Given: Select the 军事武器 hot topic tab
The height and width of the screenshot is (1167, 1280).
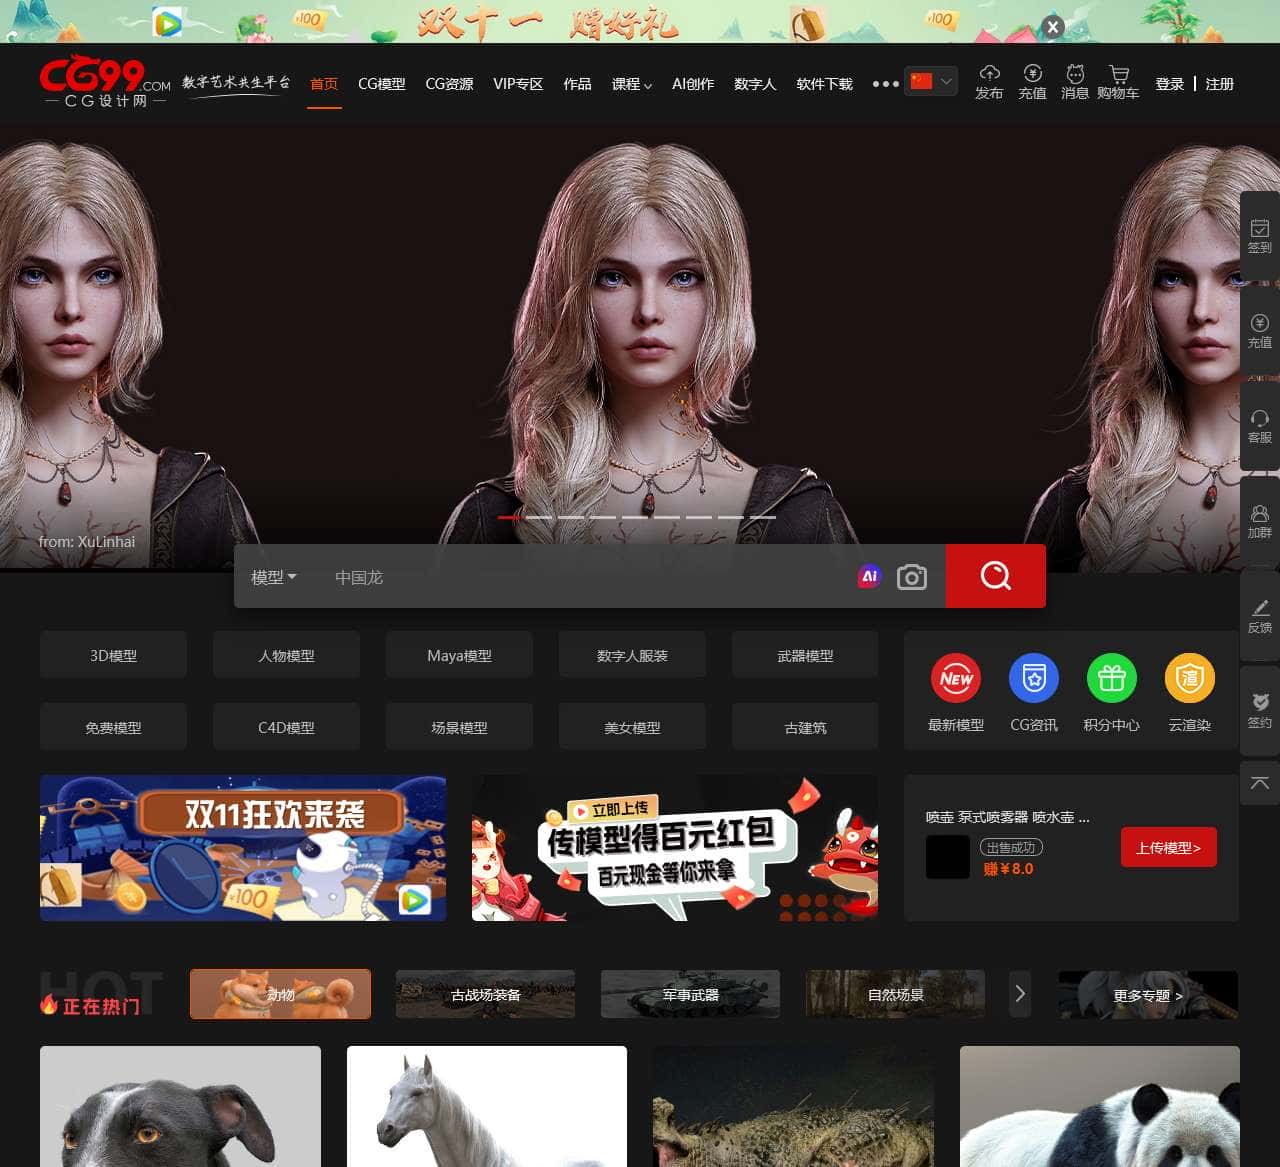Looking at the screenshot, I should [x=690, y=994].
